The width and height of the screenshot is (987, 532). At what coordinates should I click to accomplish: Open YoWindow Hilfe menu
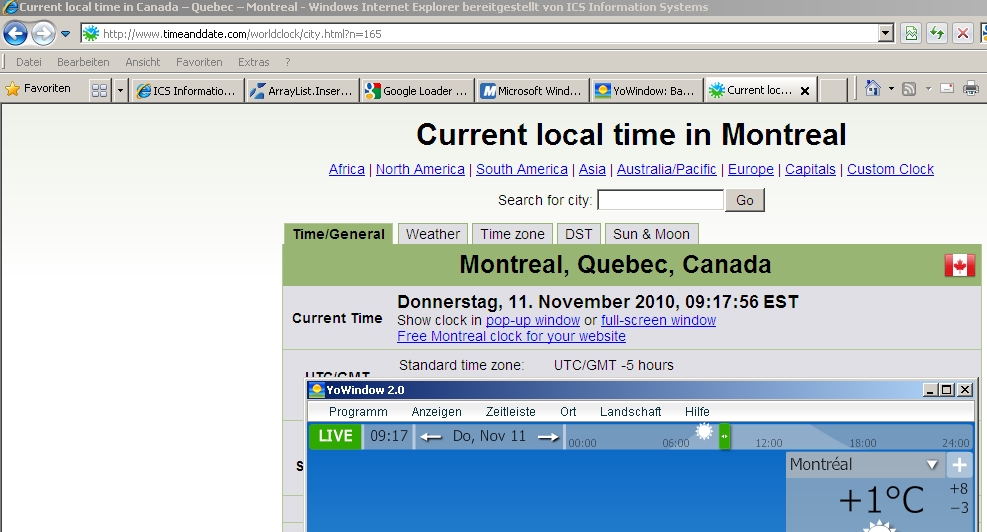(697, 412)
